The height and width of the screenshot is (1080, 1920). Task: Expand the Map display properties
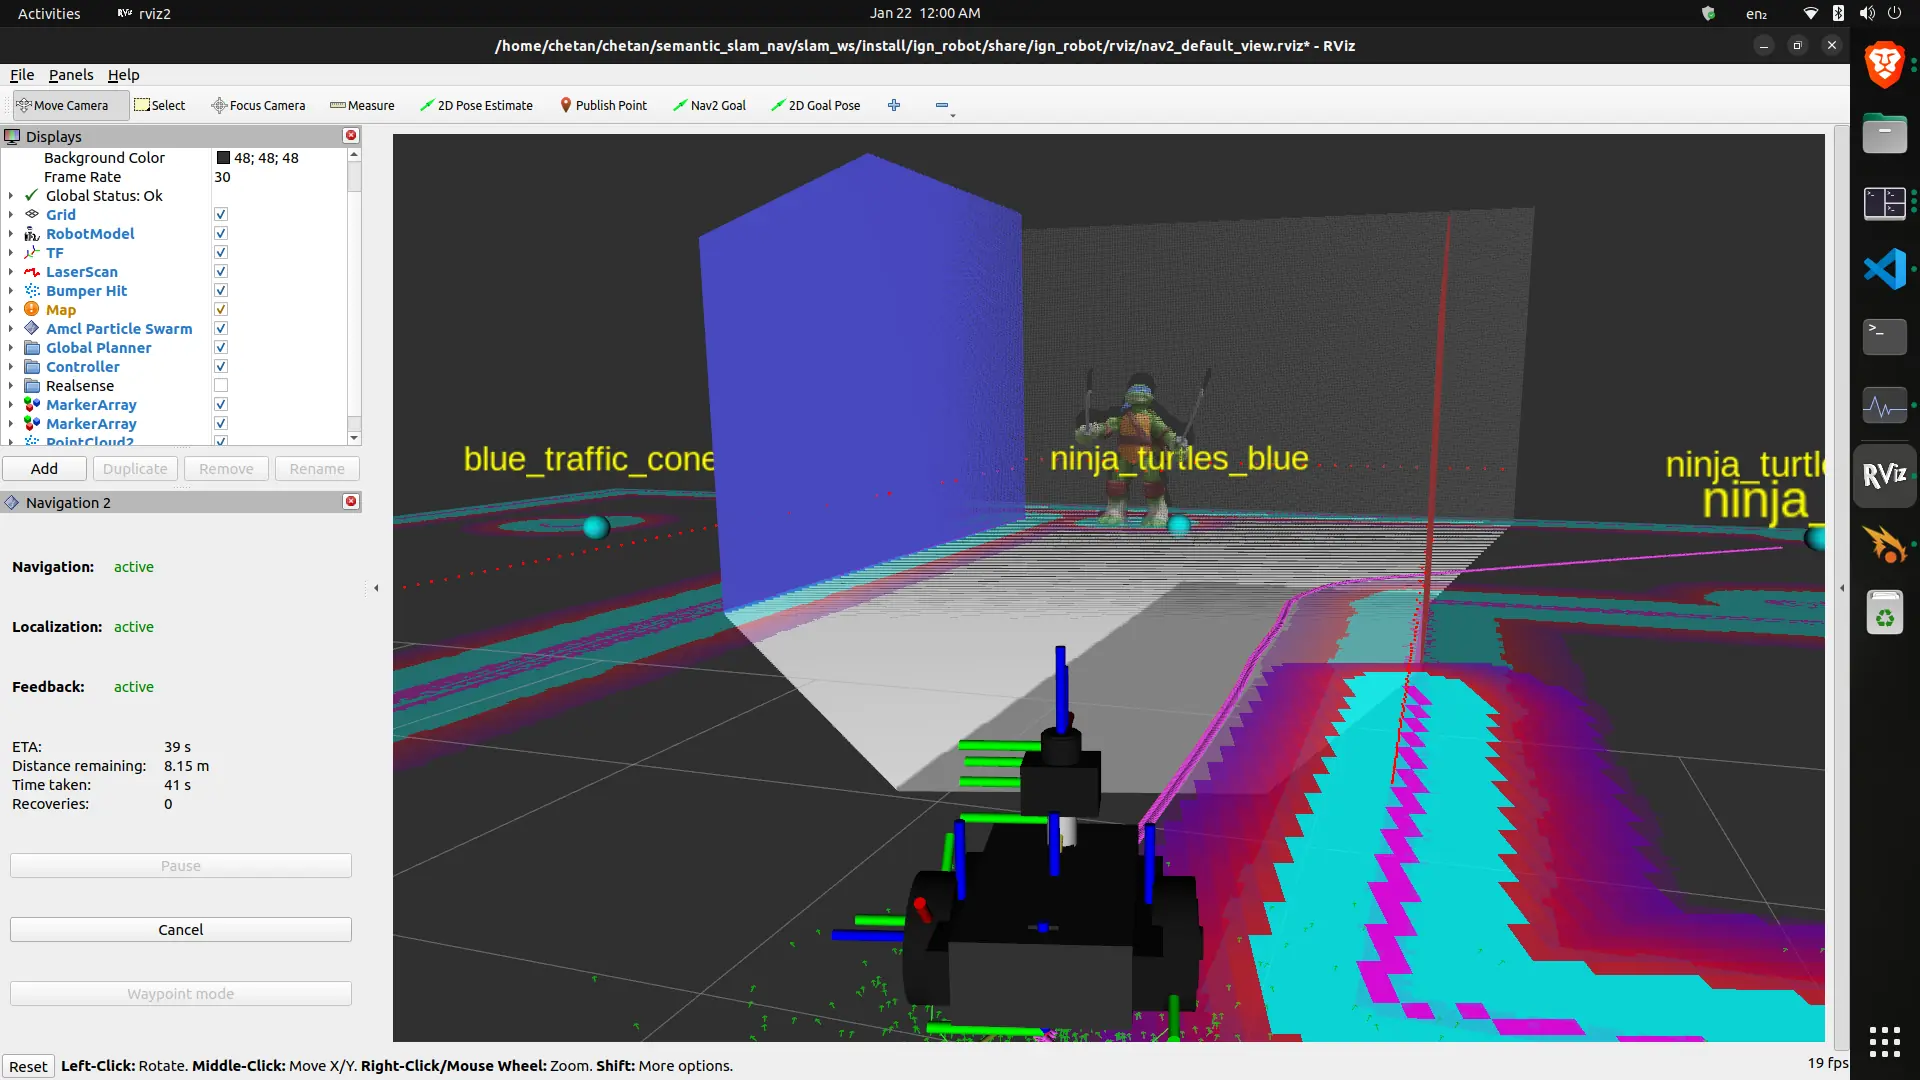coord(11,310)
